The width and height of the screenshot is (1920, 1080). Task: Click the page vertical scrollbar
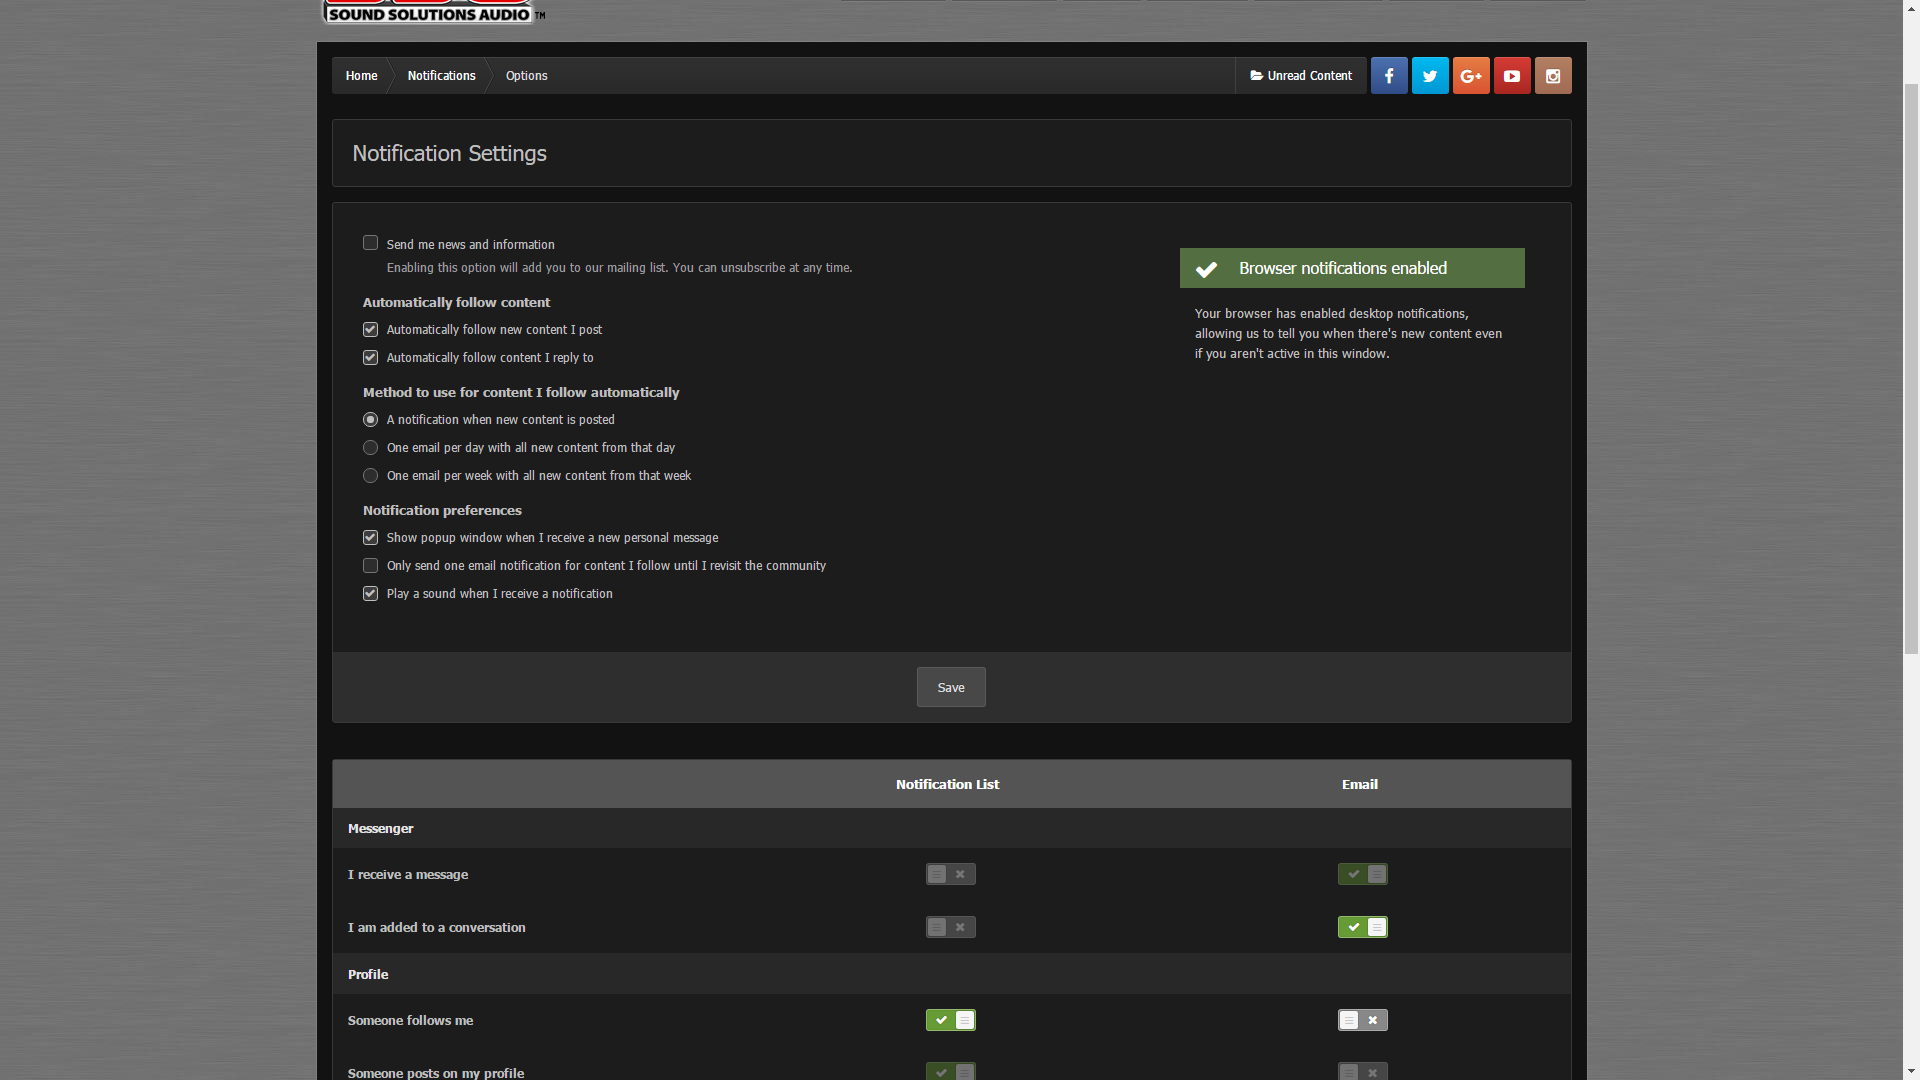point(1911,370)
